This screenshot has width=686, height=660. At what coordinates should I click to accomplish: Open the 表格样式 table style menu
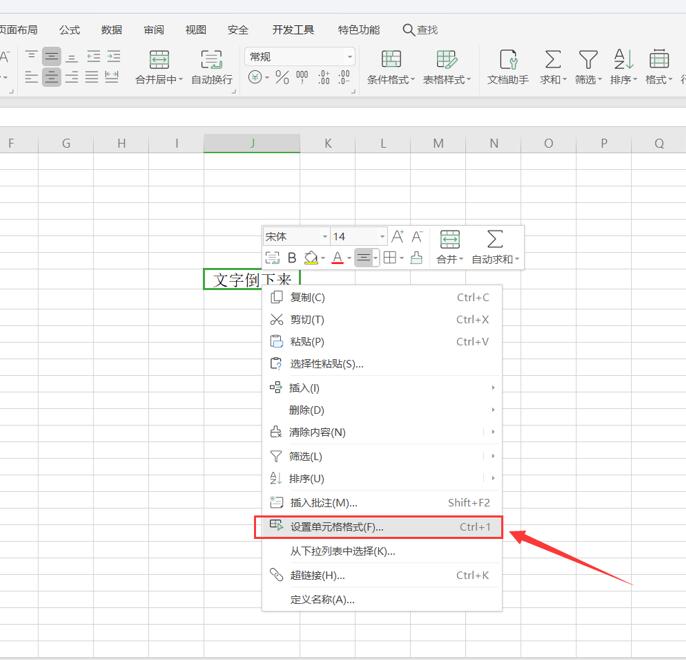tap(447, 66)
